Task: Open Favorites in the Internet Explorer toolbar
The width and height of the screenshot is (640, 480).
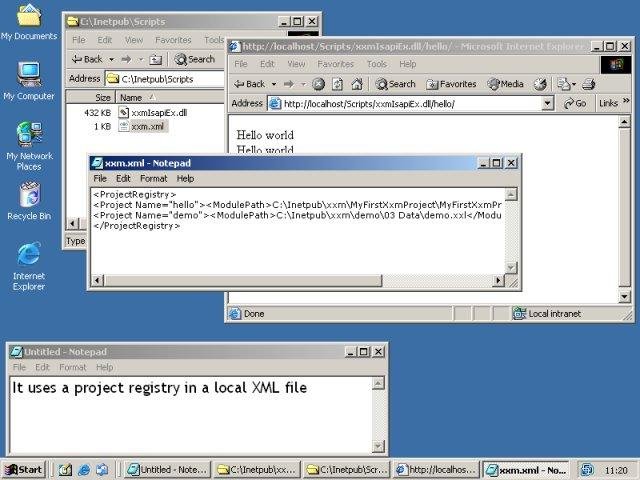Action: pos(451,84)
